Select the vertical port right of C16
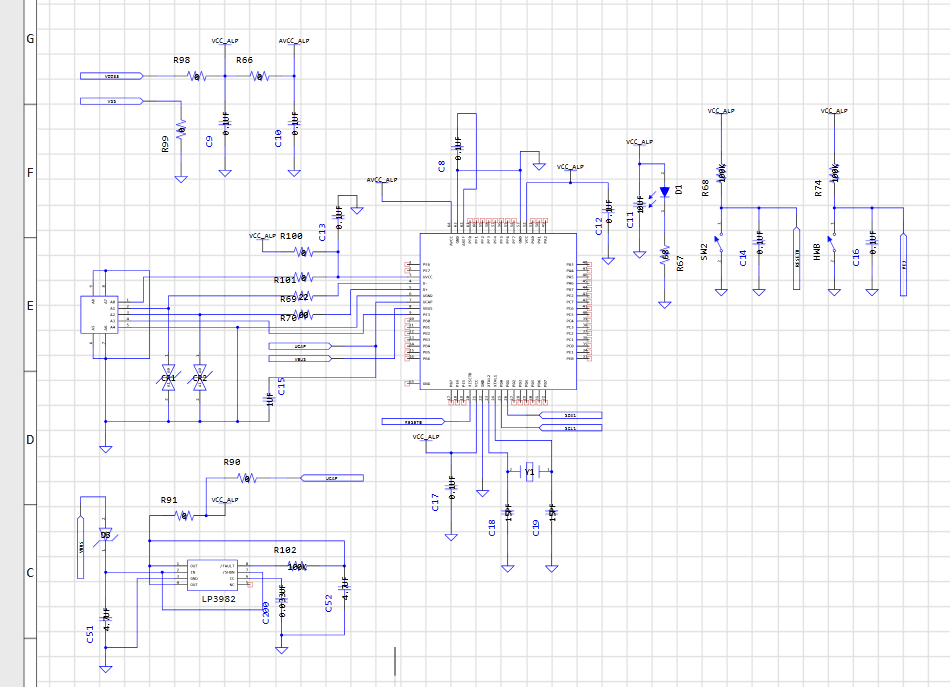Viewport: 950px width, 687px height. point(903,265)
